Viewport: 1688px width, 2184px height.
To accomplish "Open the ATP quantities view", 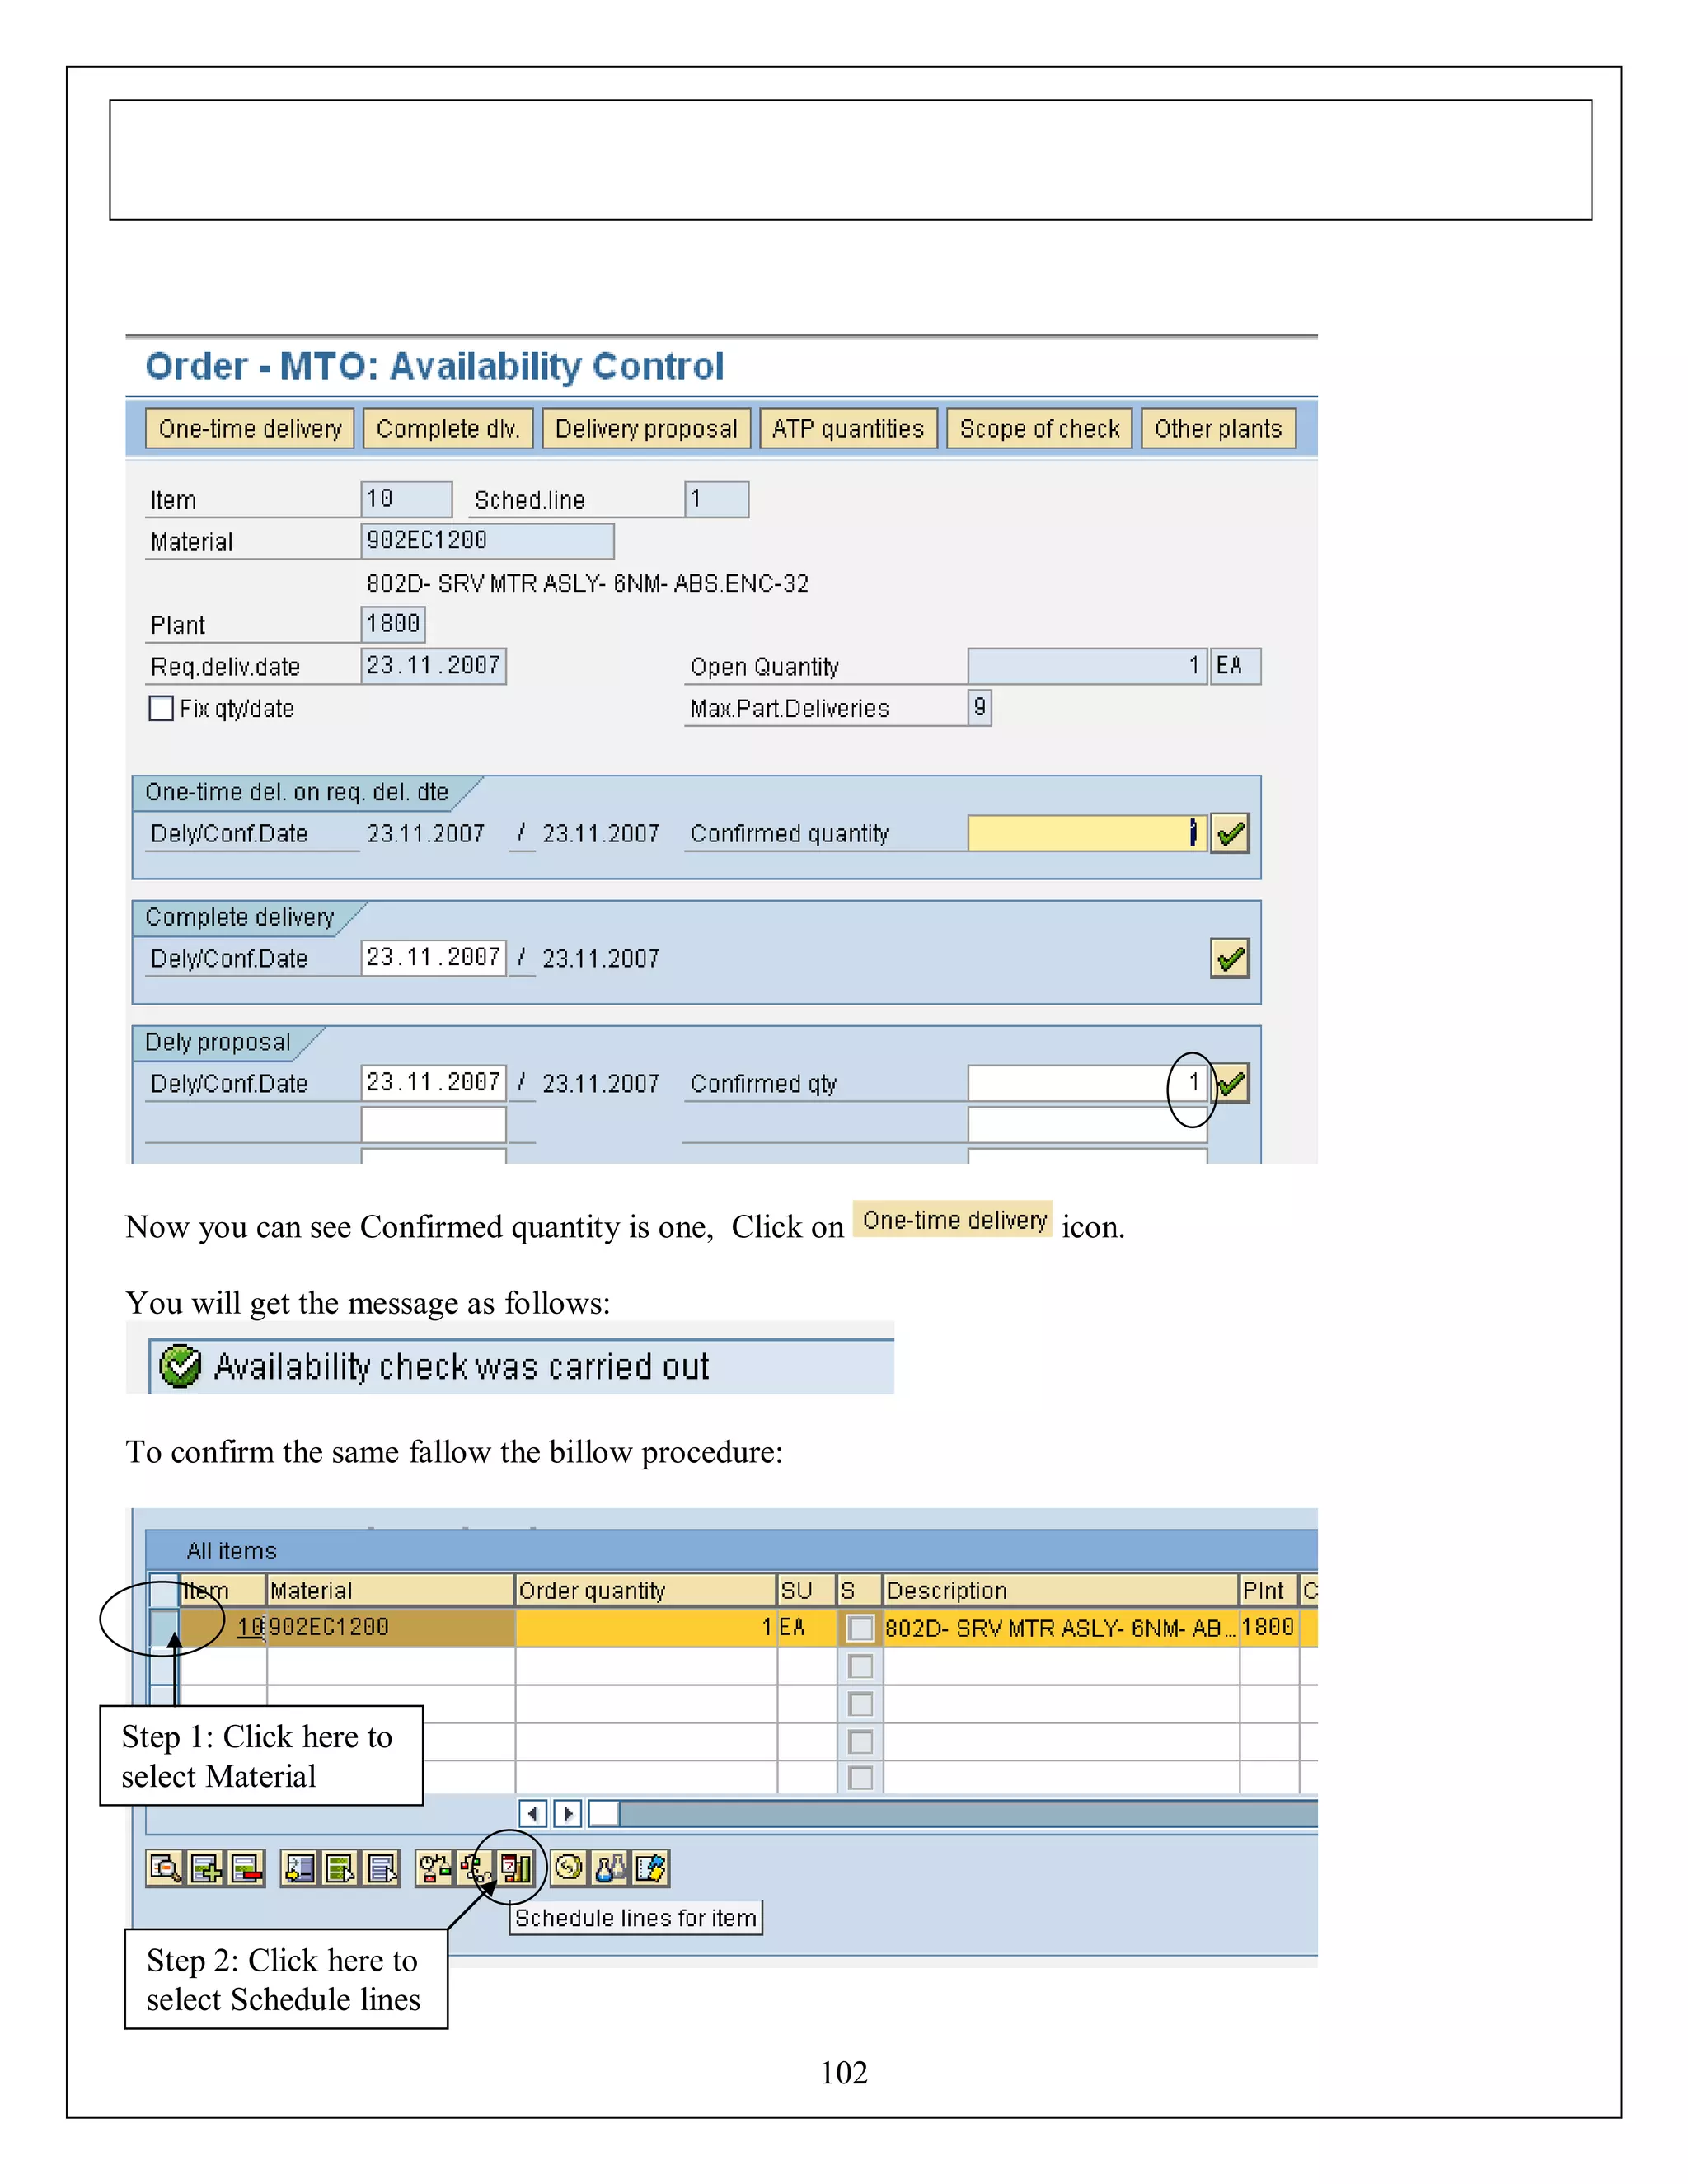I will (847, 429).
